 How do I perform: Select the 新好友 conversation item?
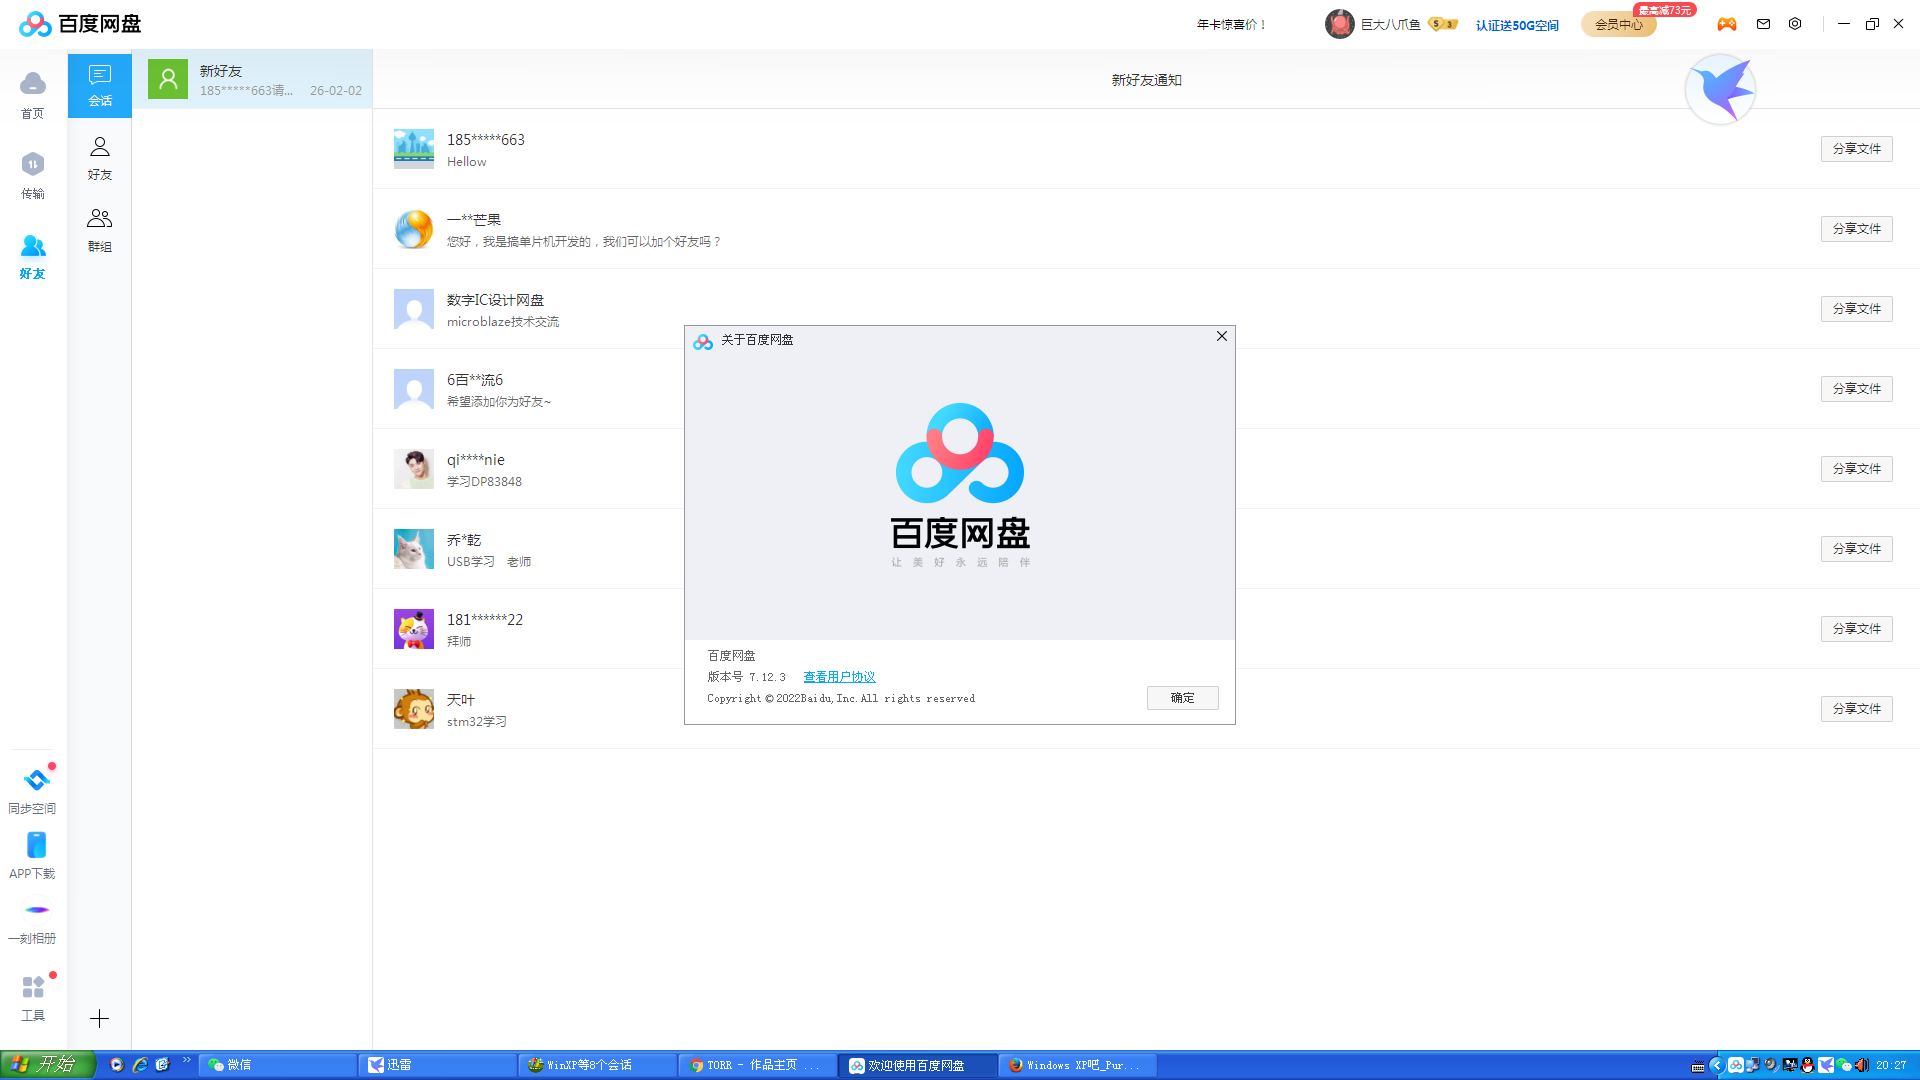click(x=252, y=80)
